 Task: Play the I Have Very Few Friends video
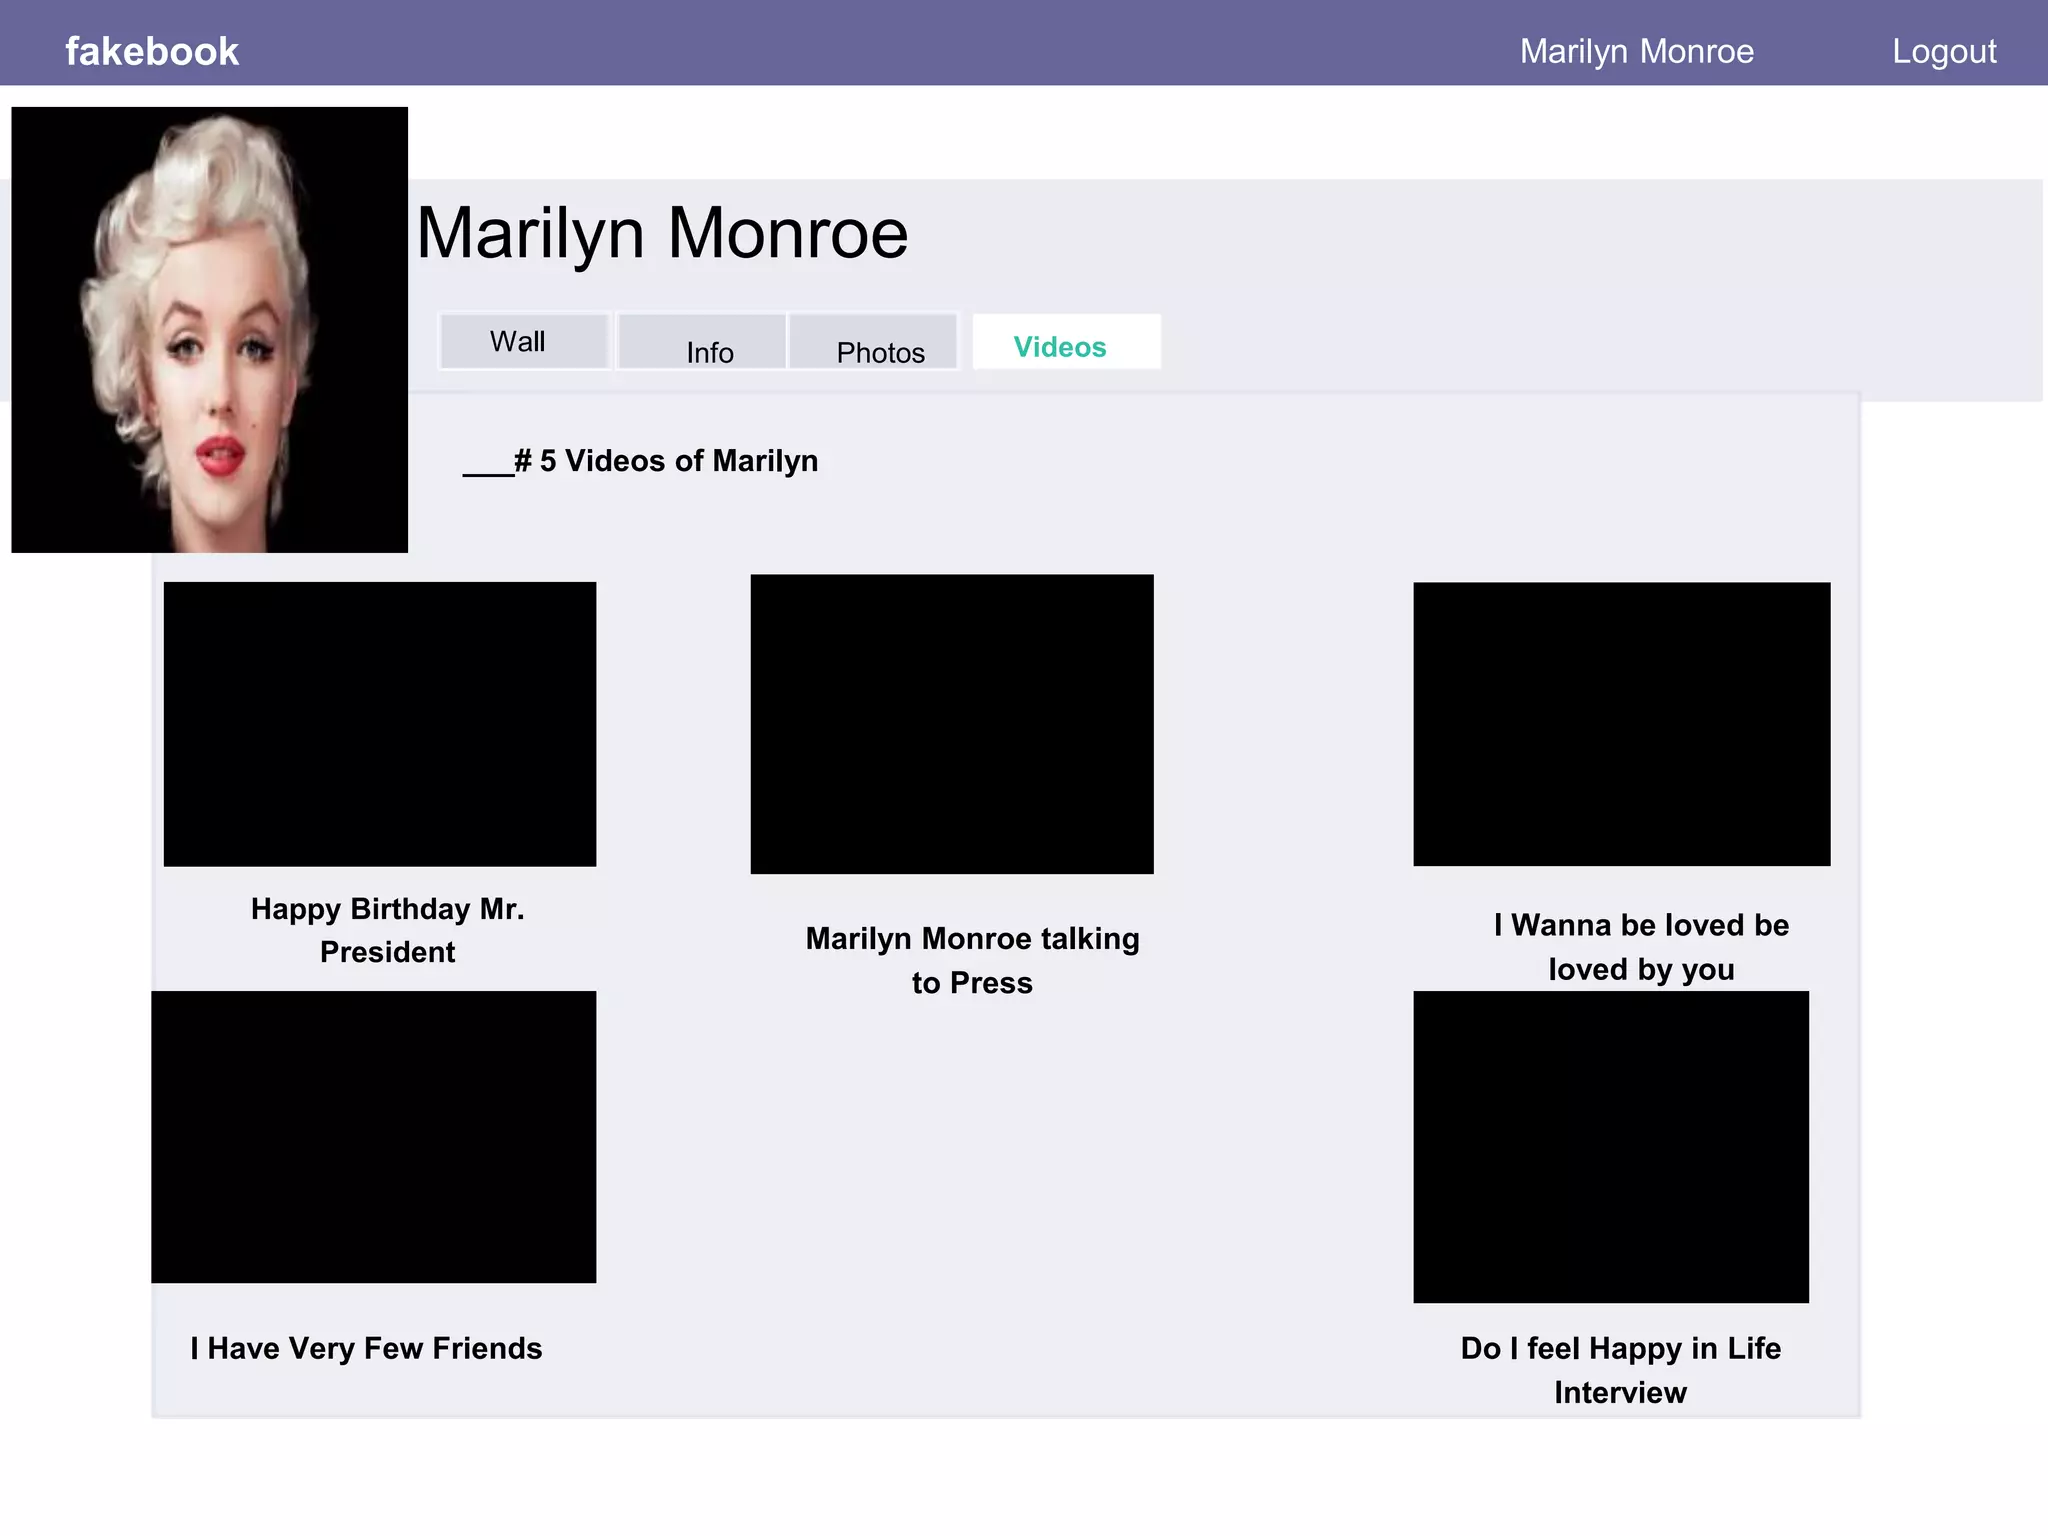pyautogui.click(x=374, y=1137)
